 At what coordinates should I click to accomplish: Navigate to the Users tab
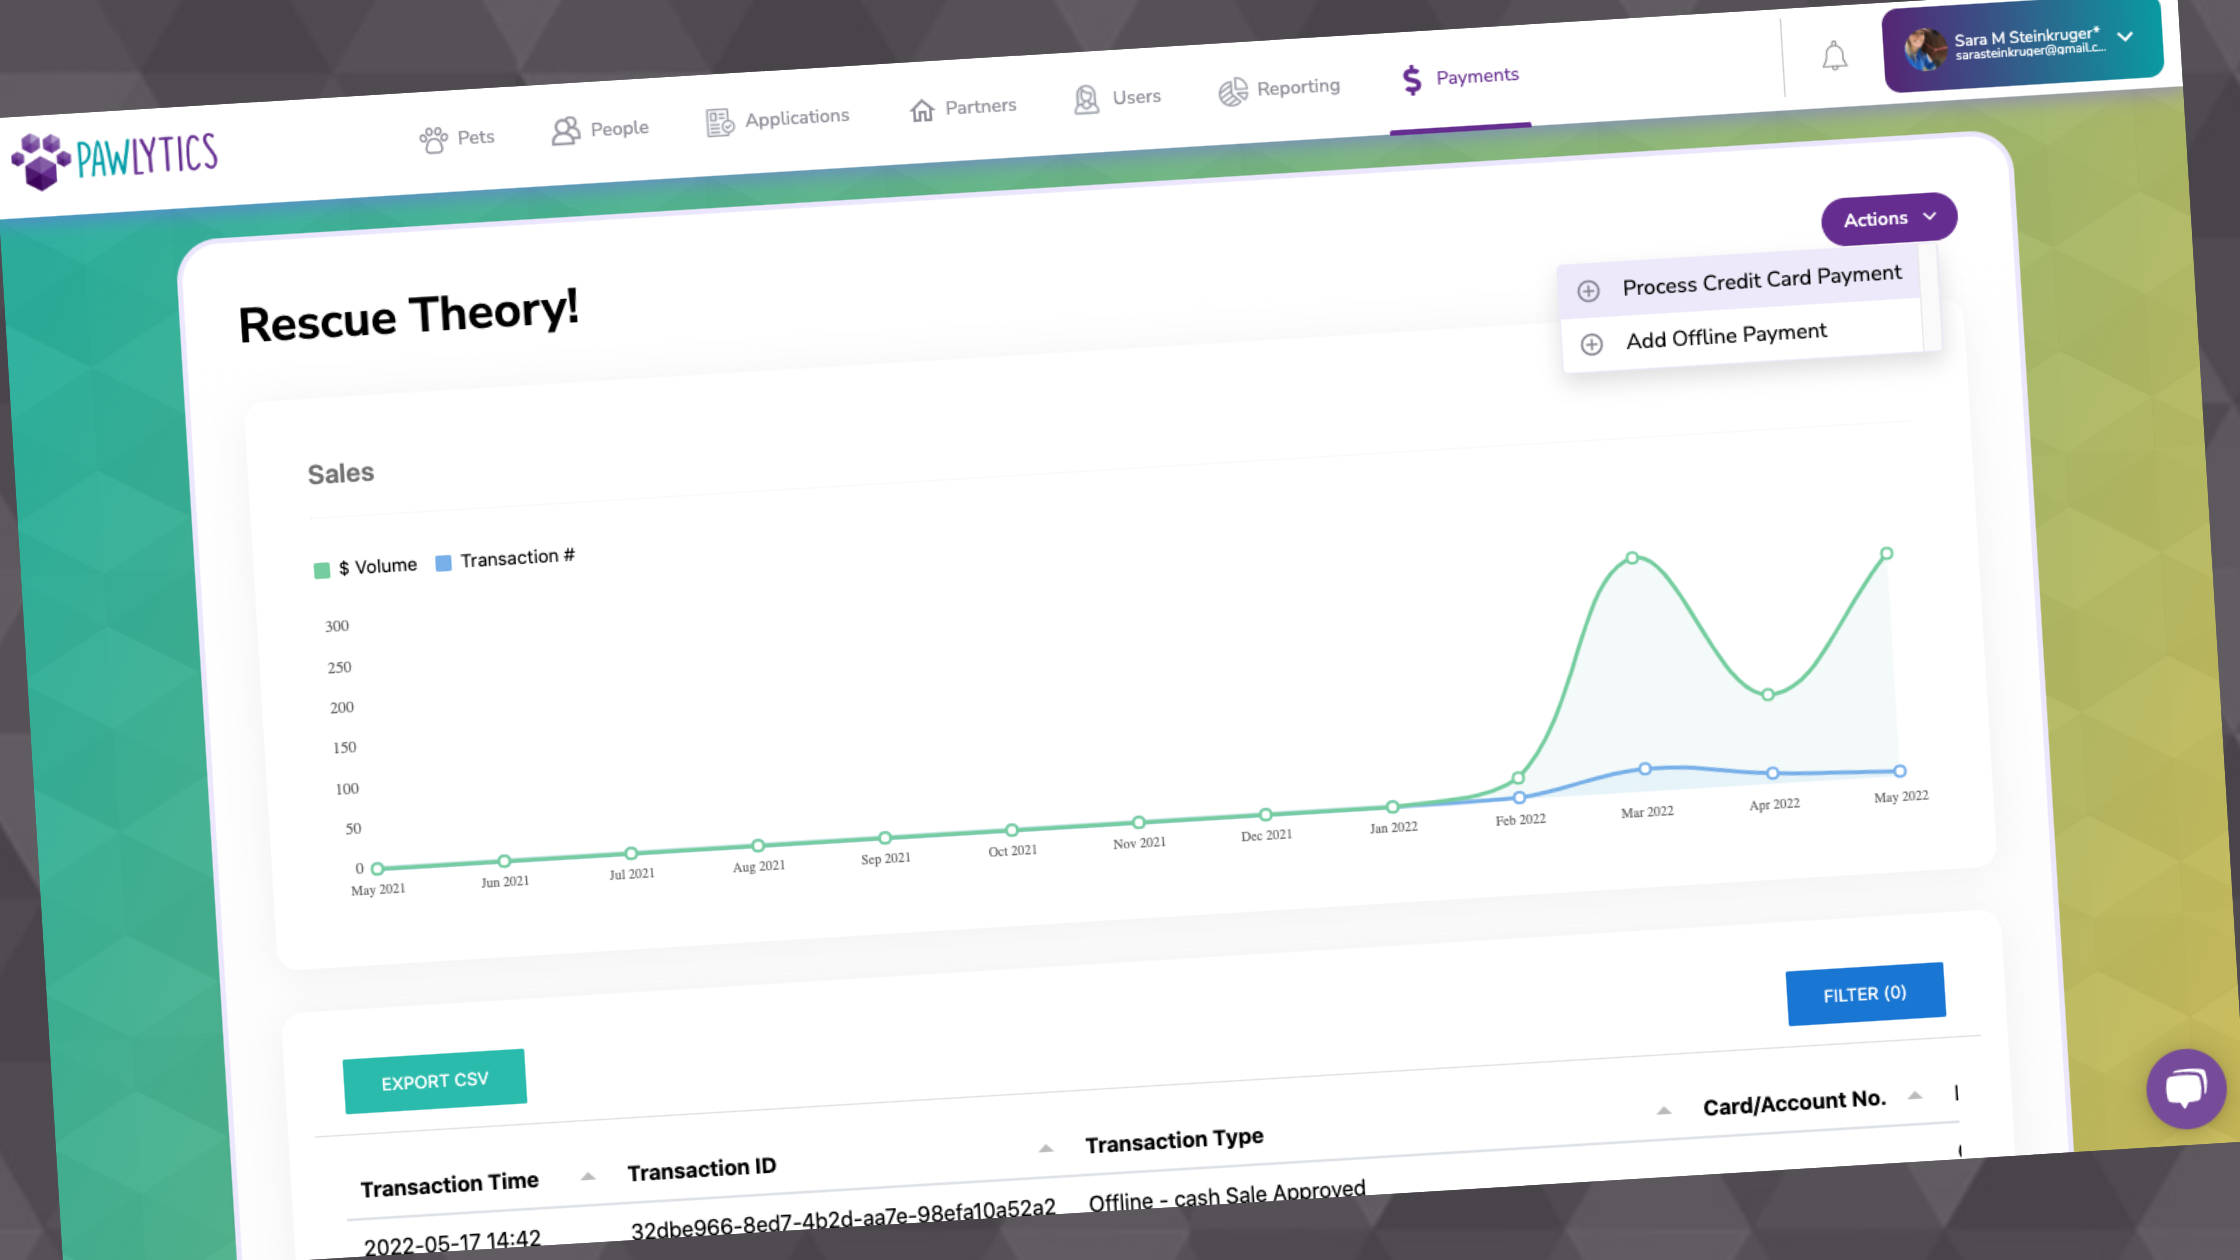coord(1117,98)
